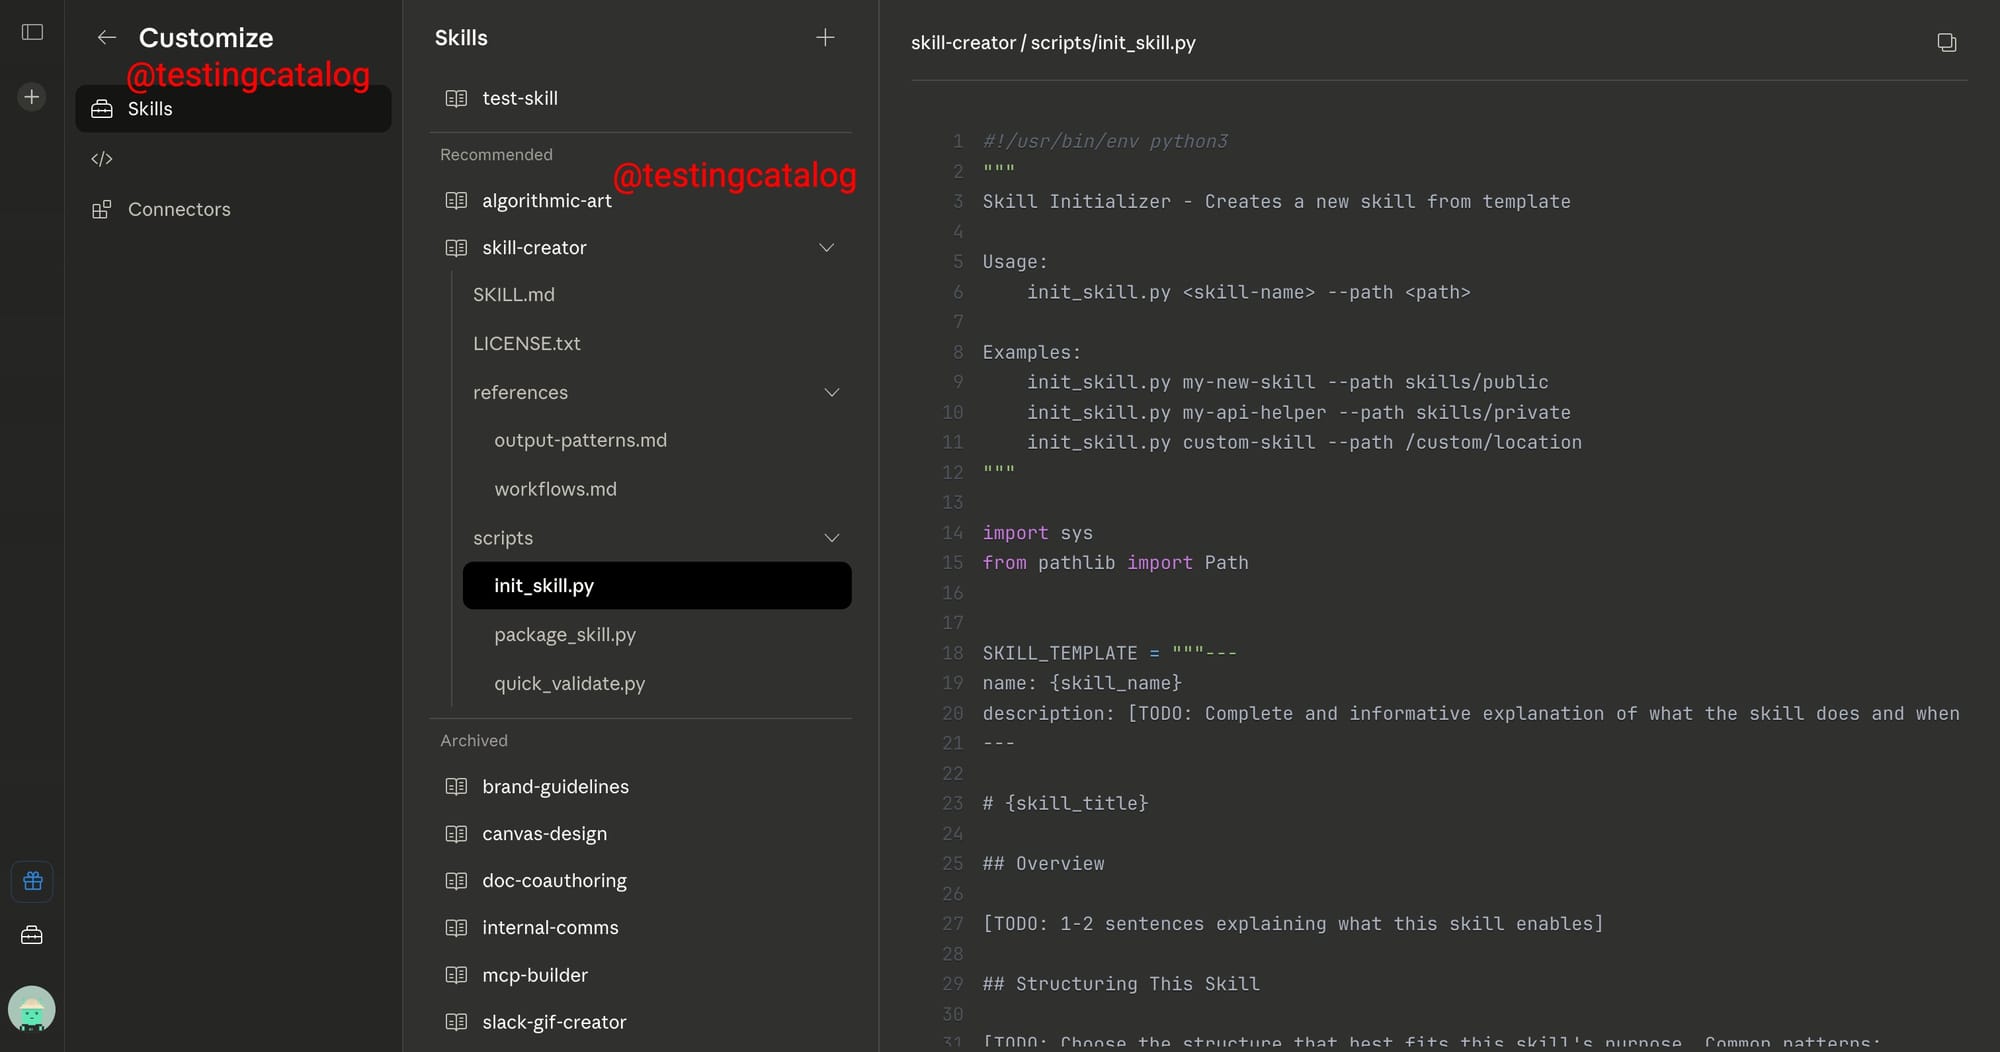
Task: Collapse the references folder
Action: pyautogui.click(x=831, y=393)
